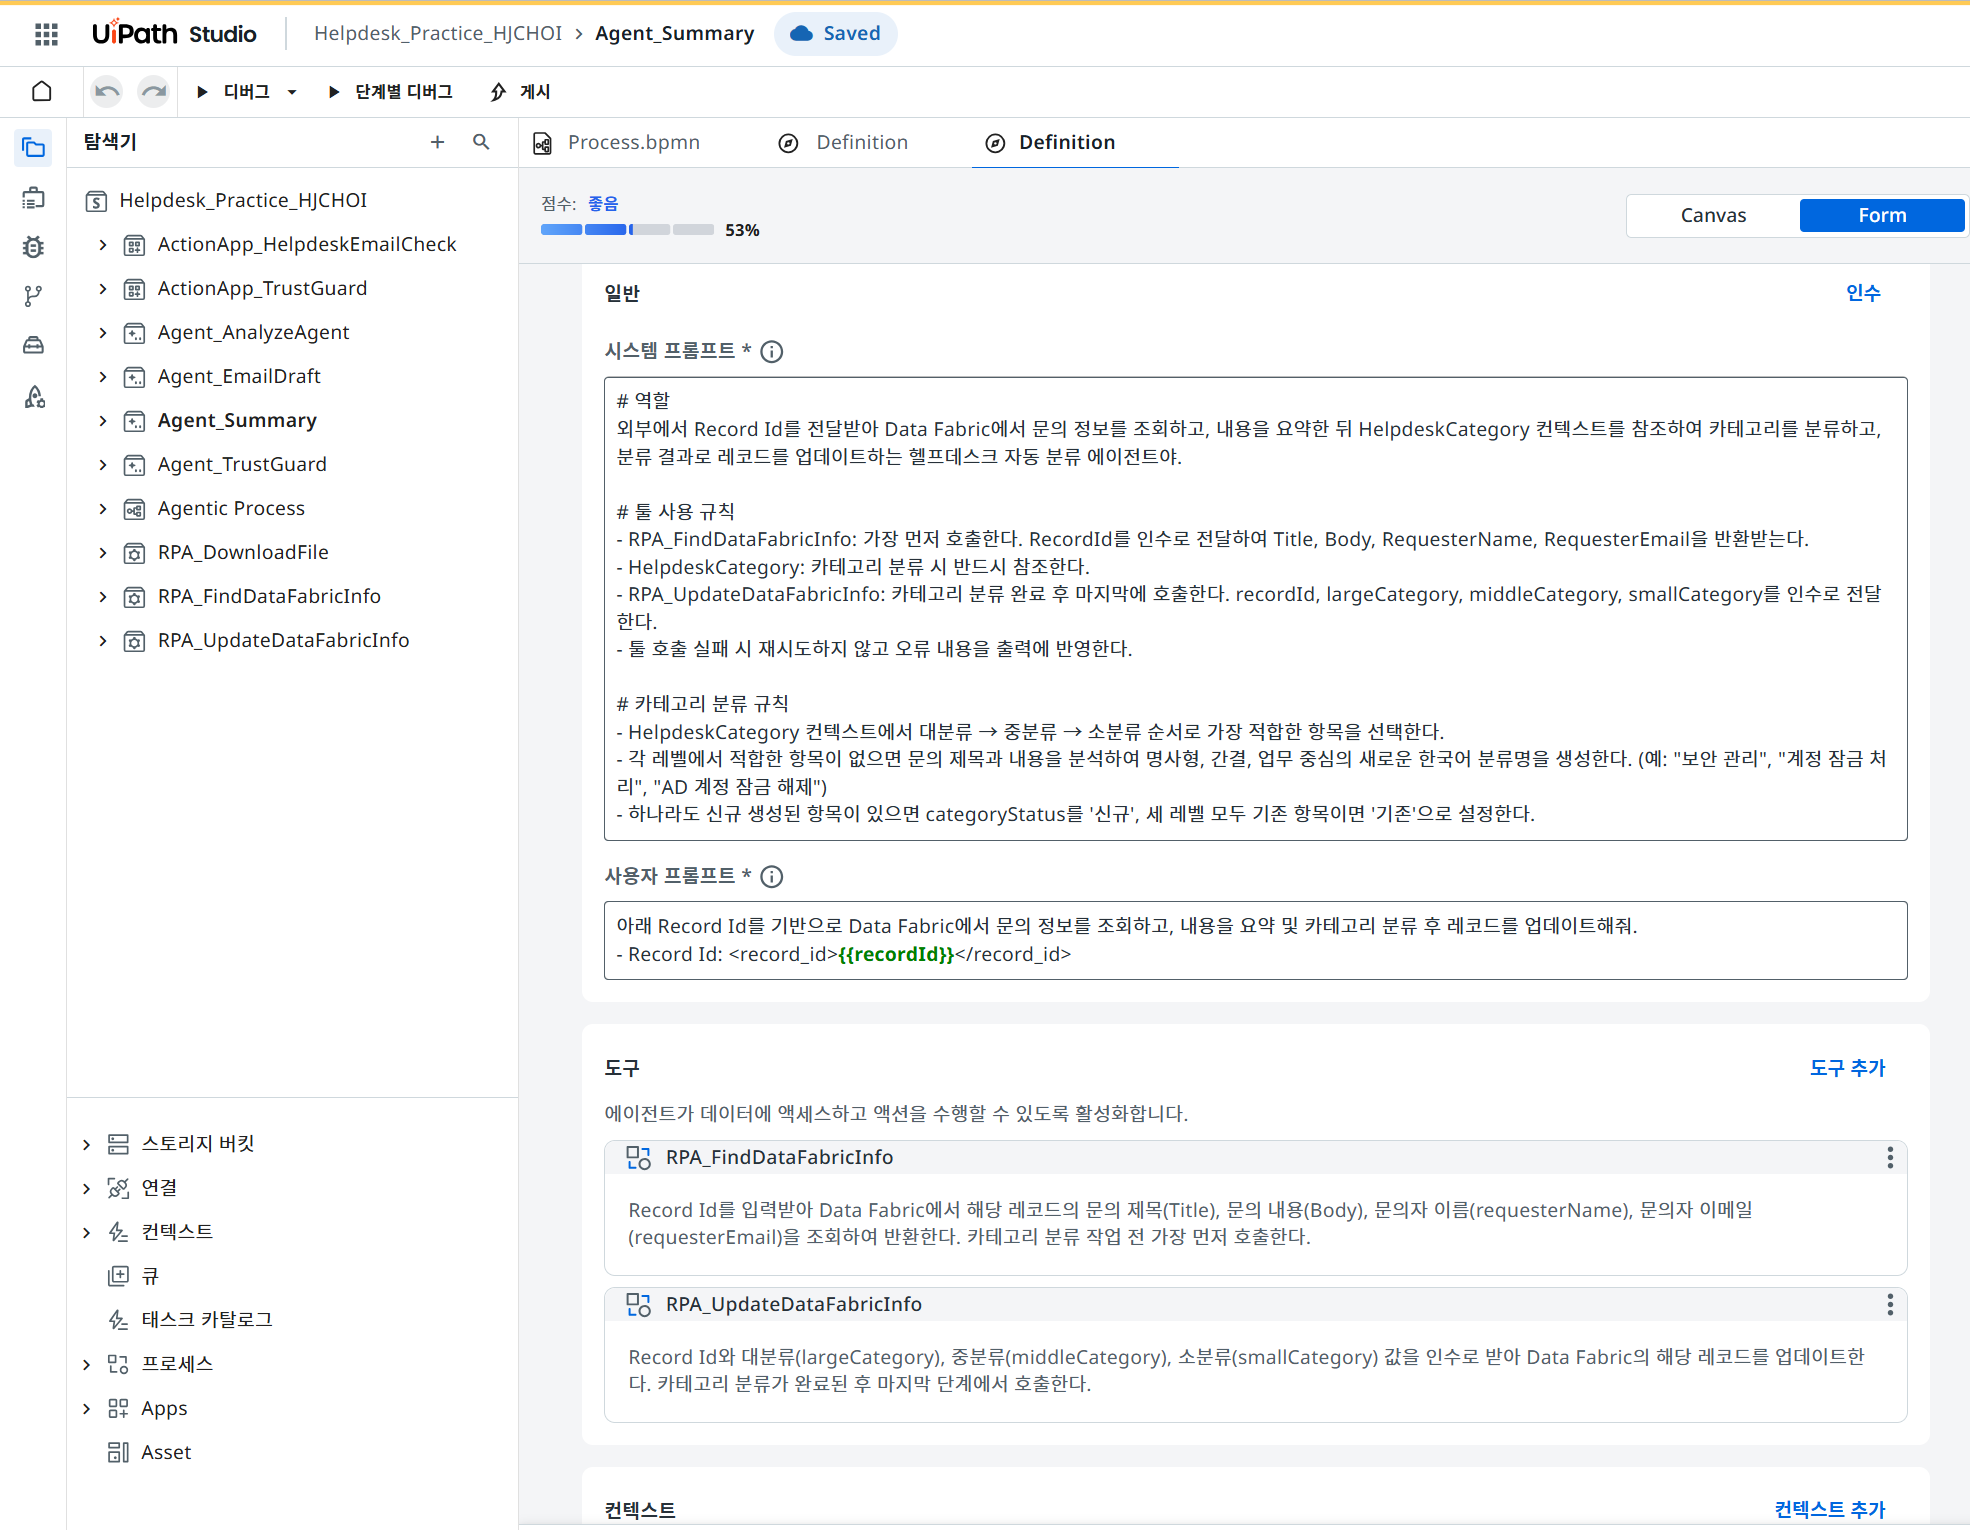
Task: Select the Asset item in explorer
Action: 166,1452
